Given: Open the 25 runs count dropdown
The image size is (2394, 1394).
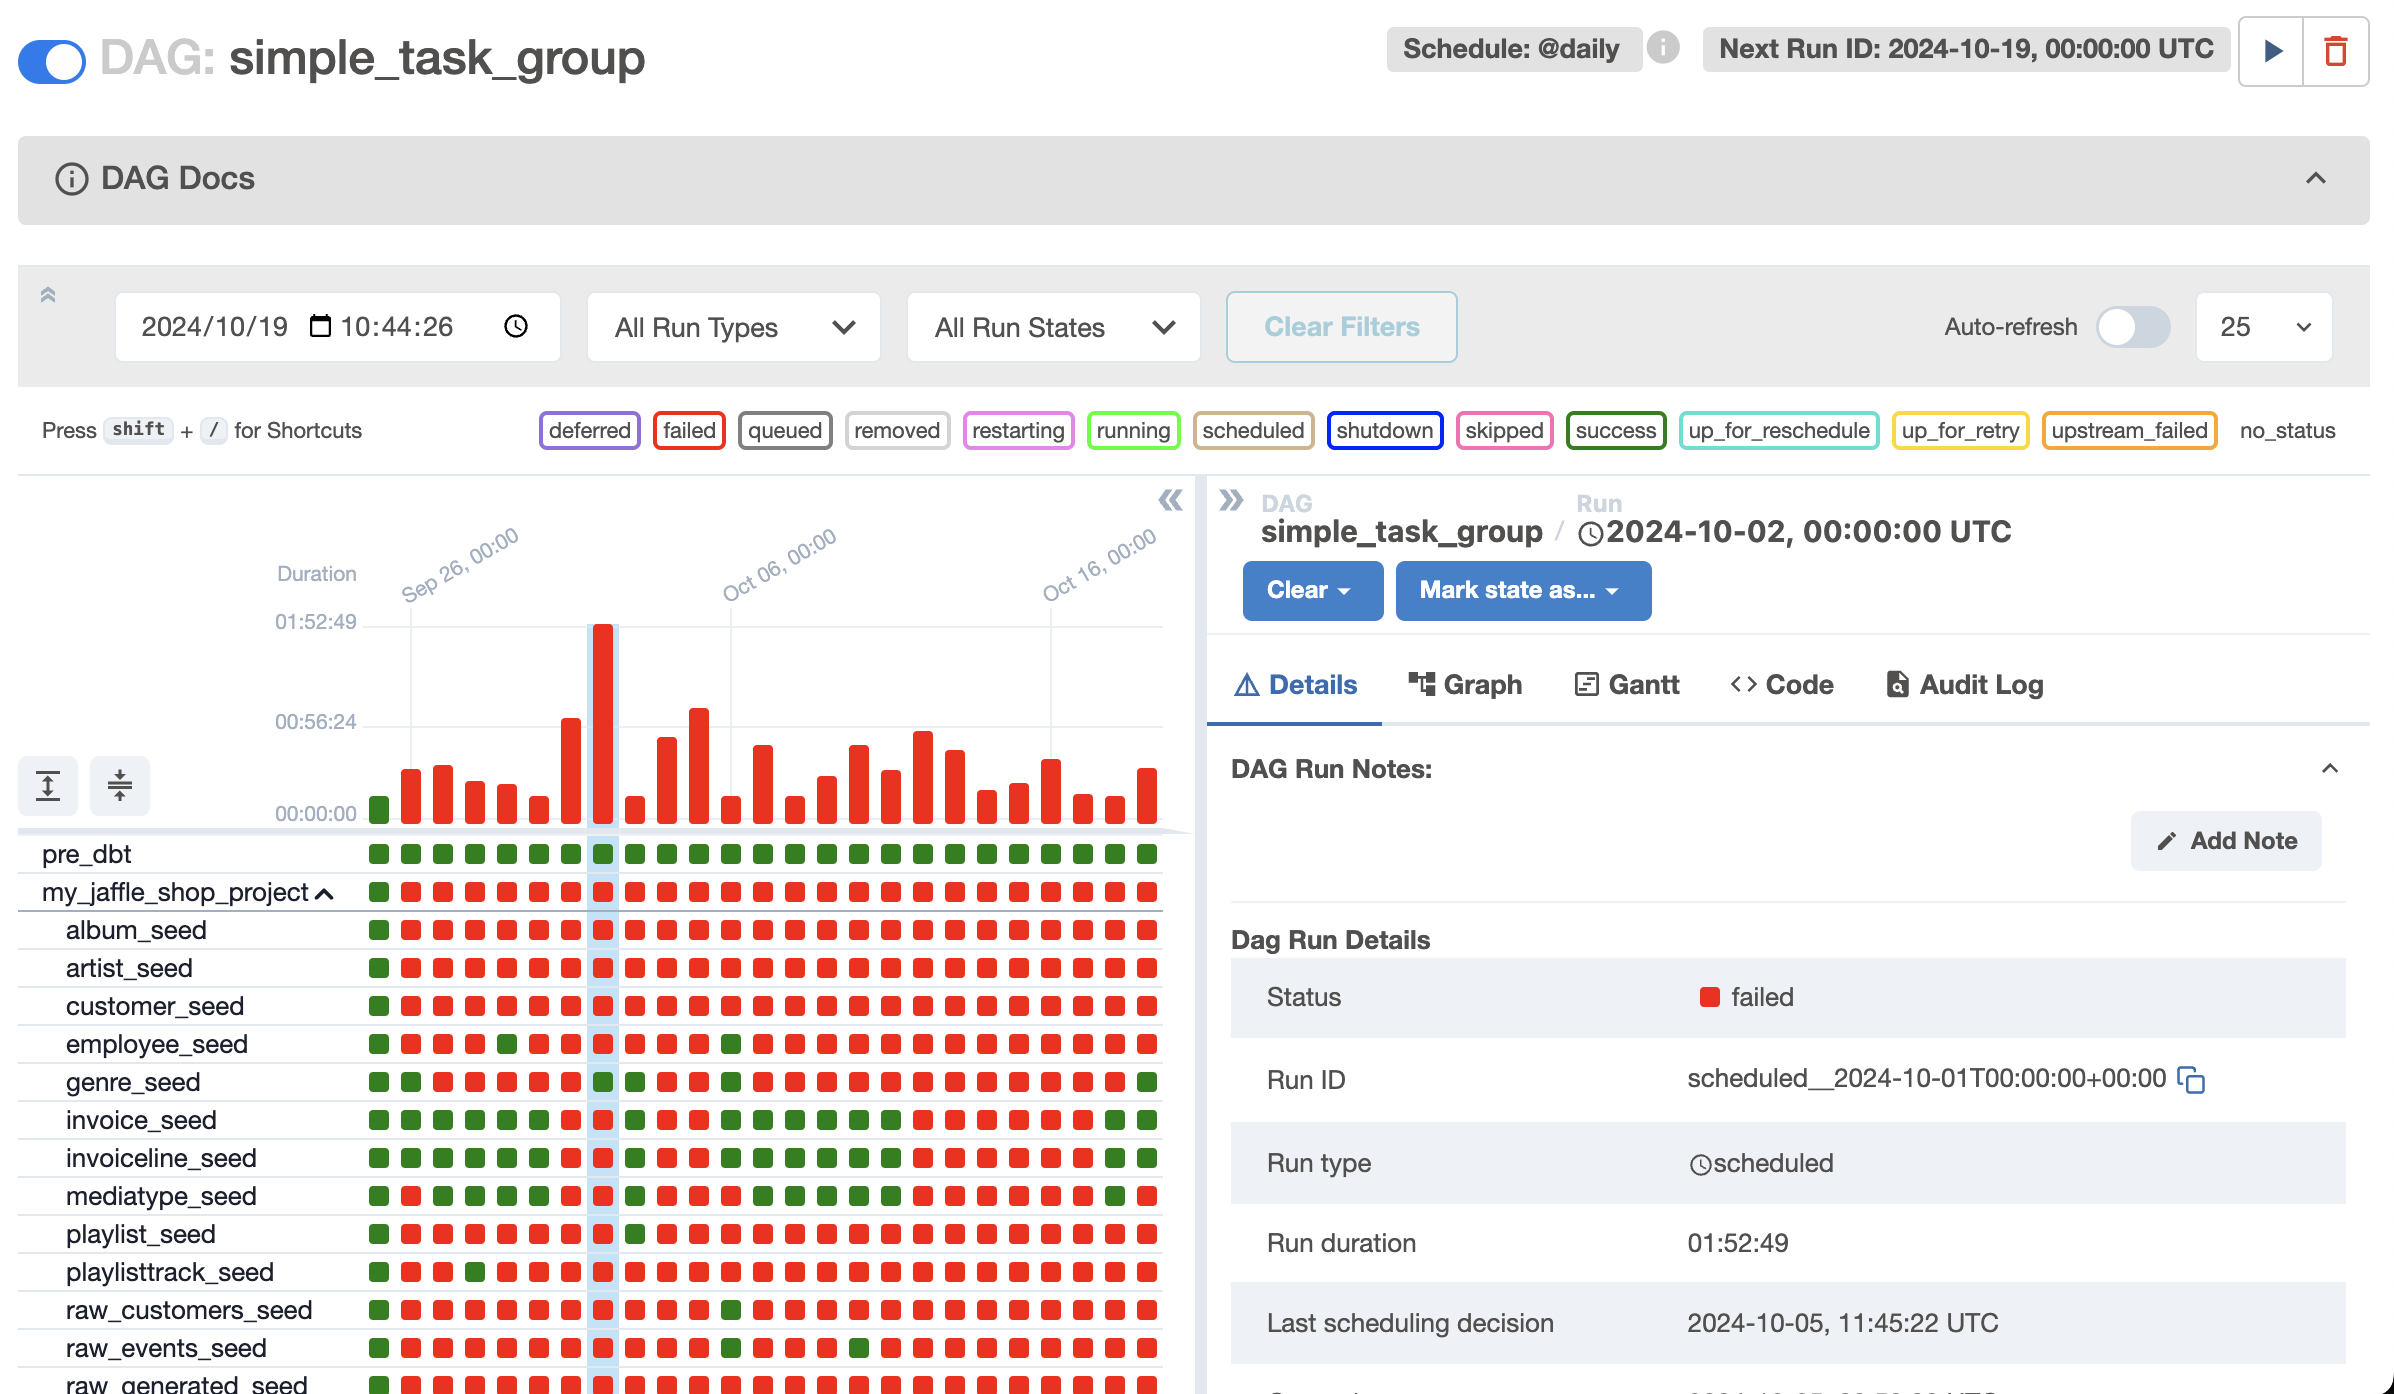Looking at the screenshot, I should [2264, 327].
